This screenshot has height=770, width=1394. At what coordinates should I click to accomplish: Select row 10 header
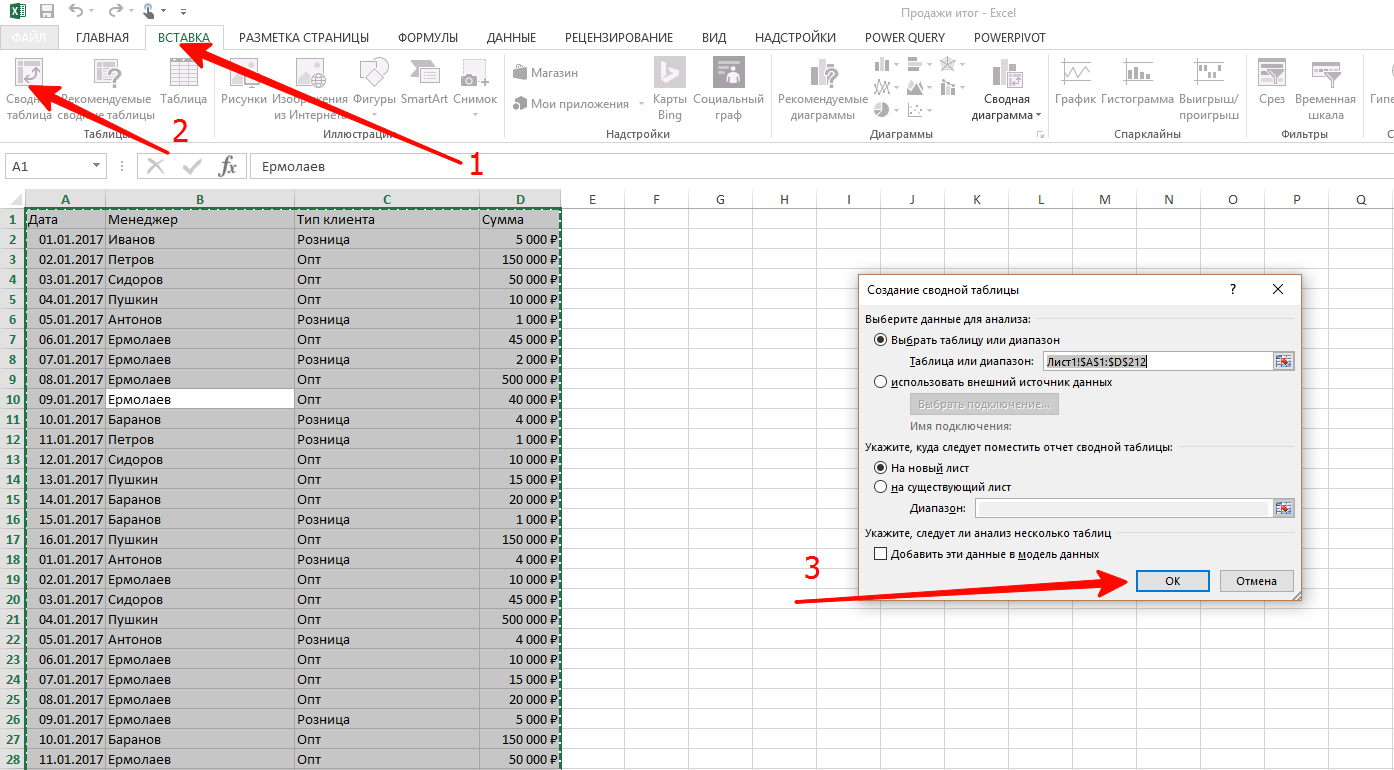point(13,399)
